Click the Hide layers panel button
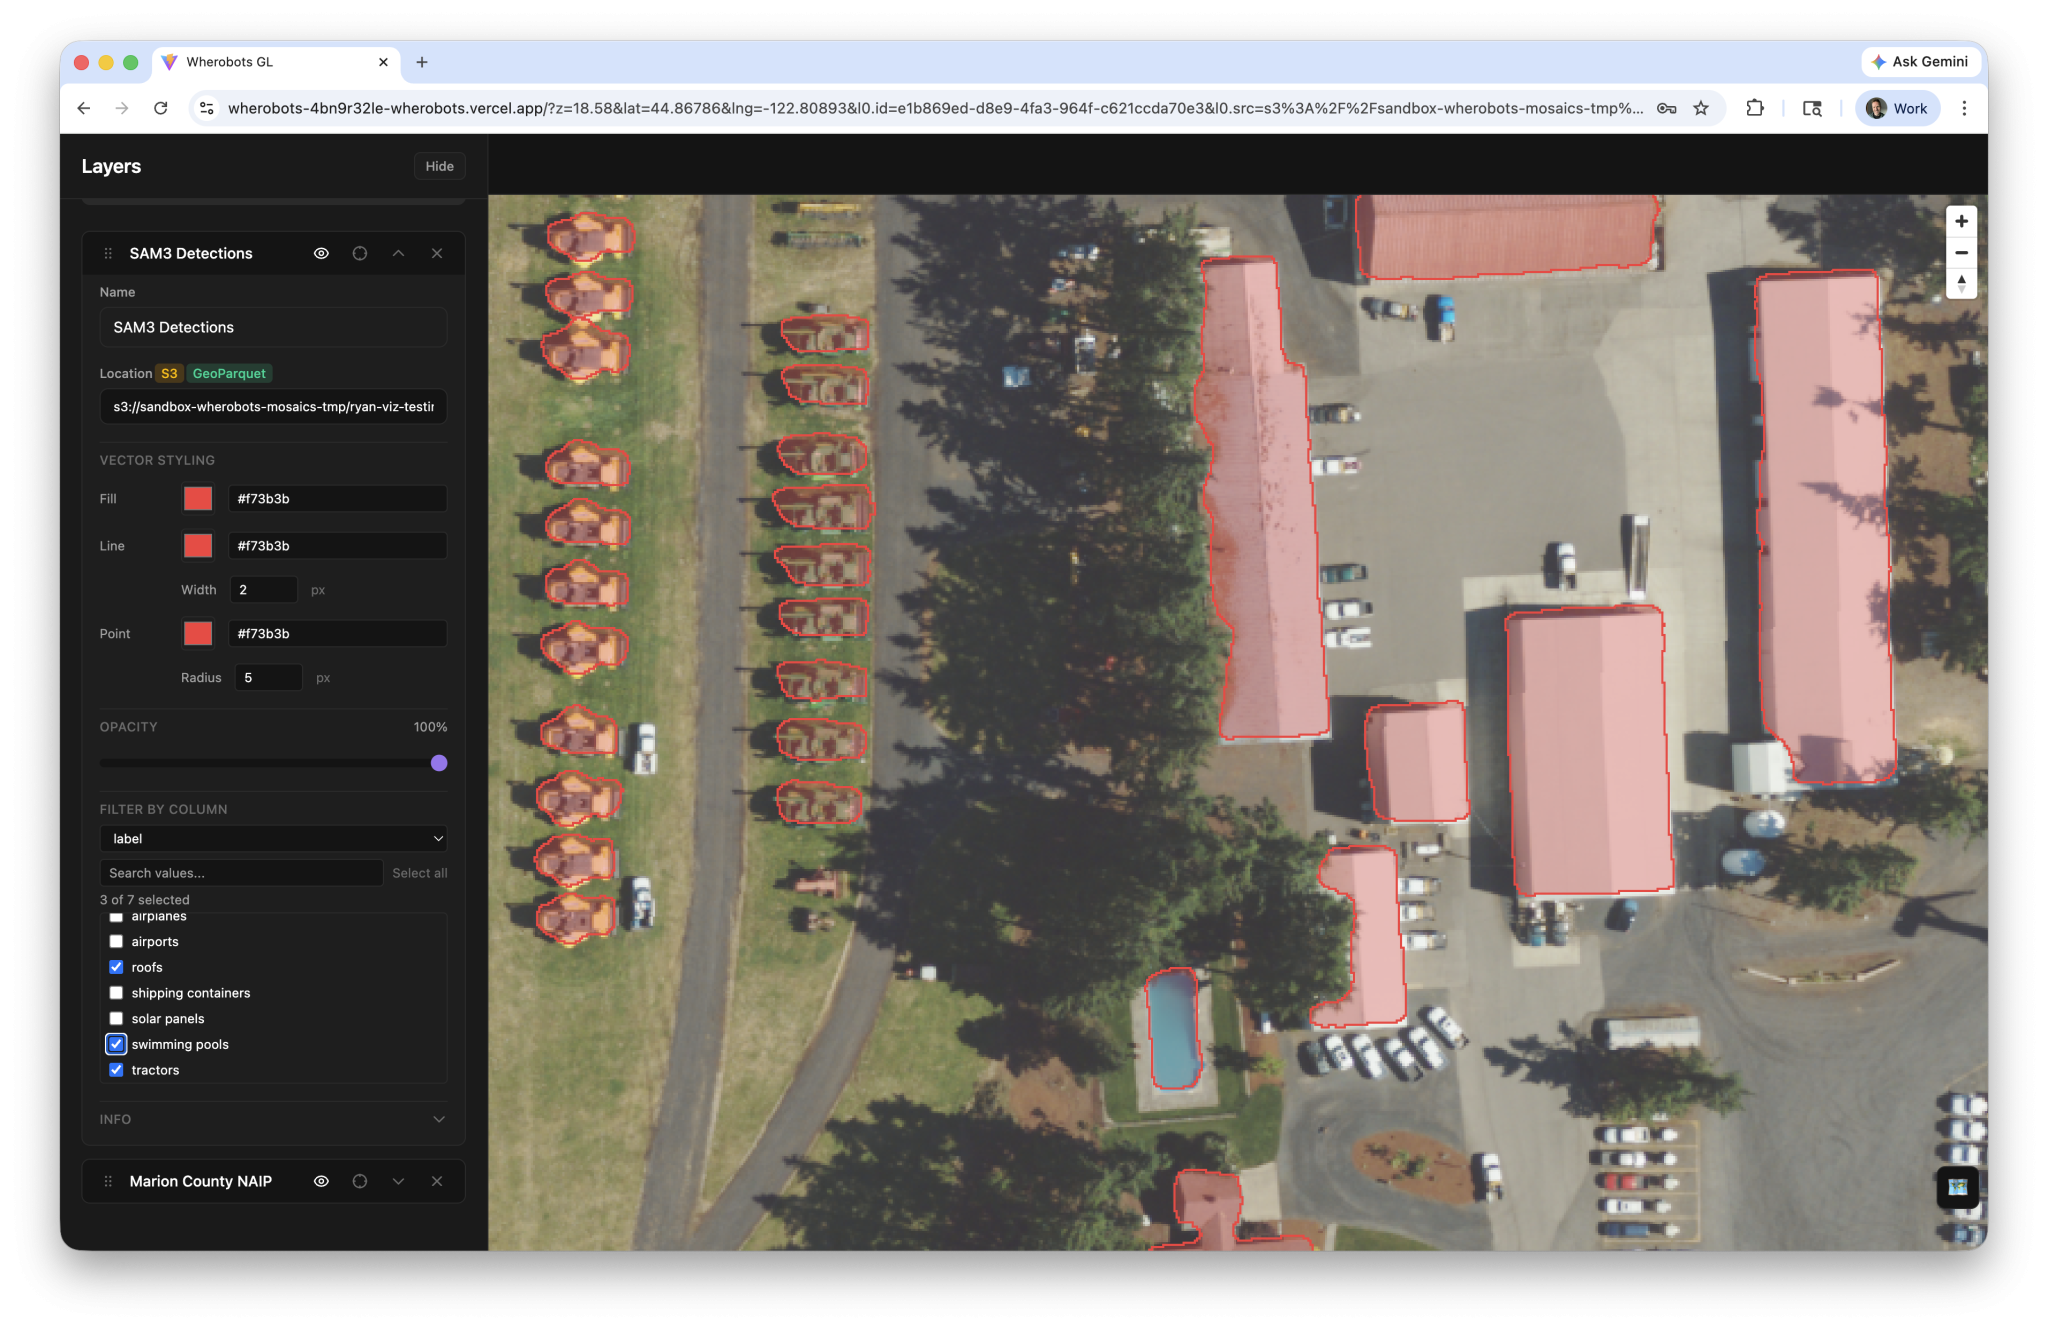Screen dimensions: 2048x1330 point(439,166)
